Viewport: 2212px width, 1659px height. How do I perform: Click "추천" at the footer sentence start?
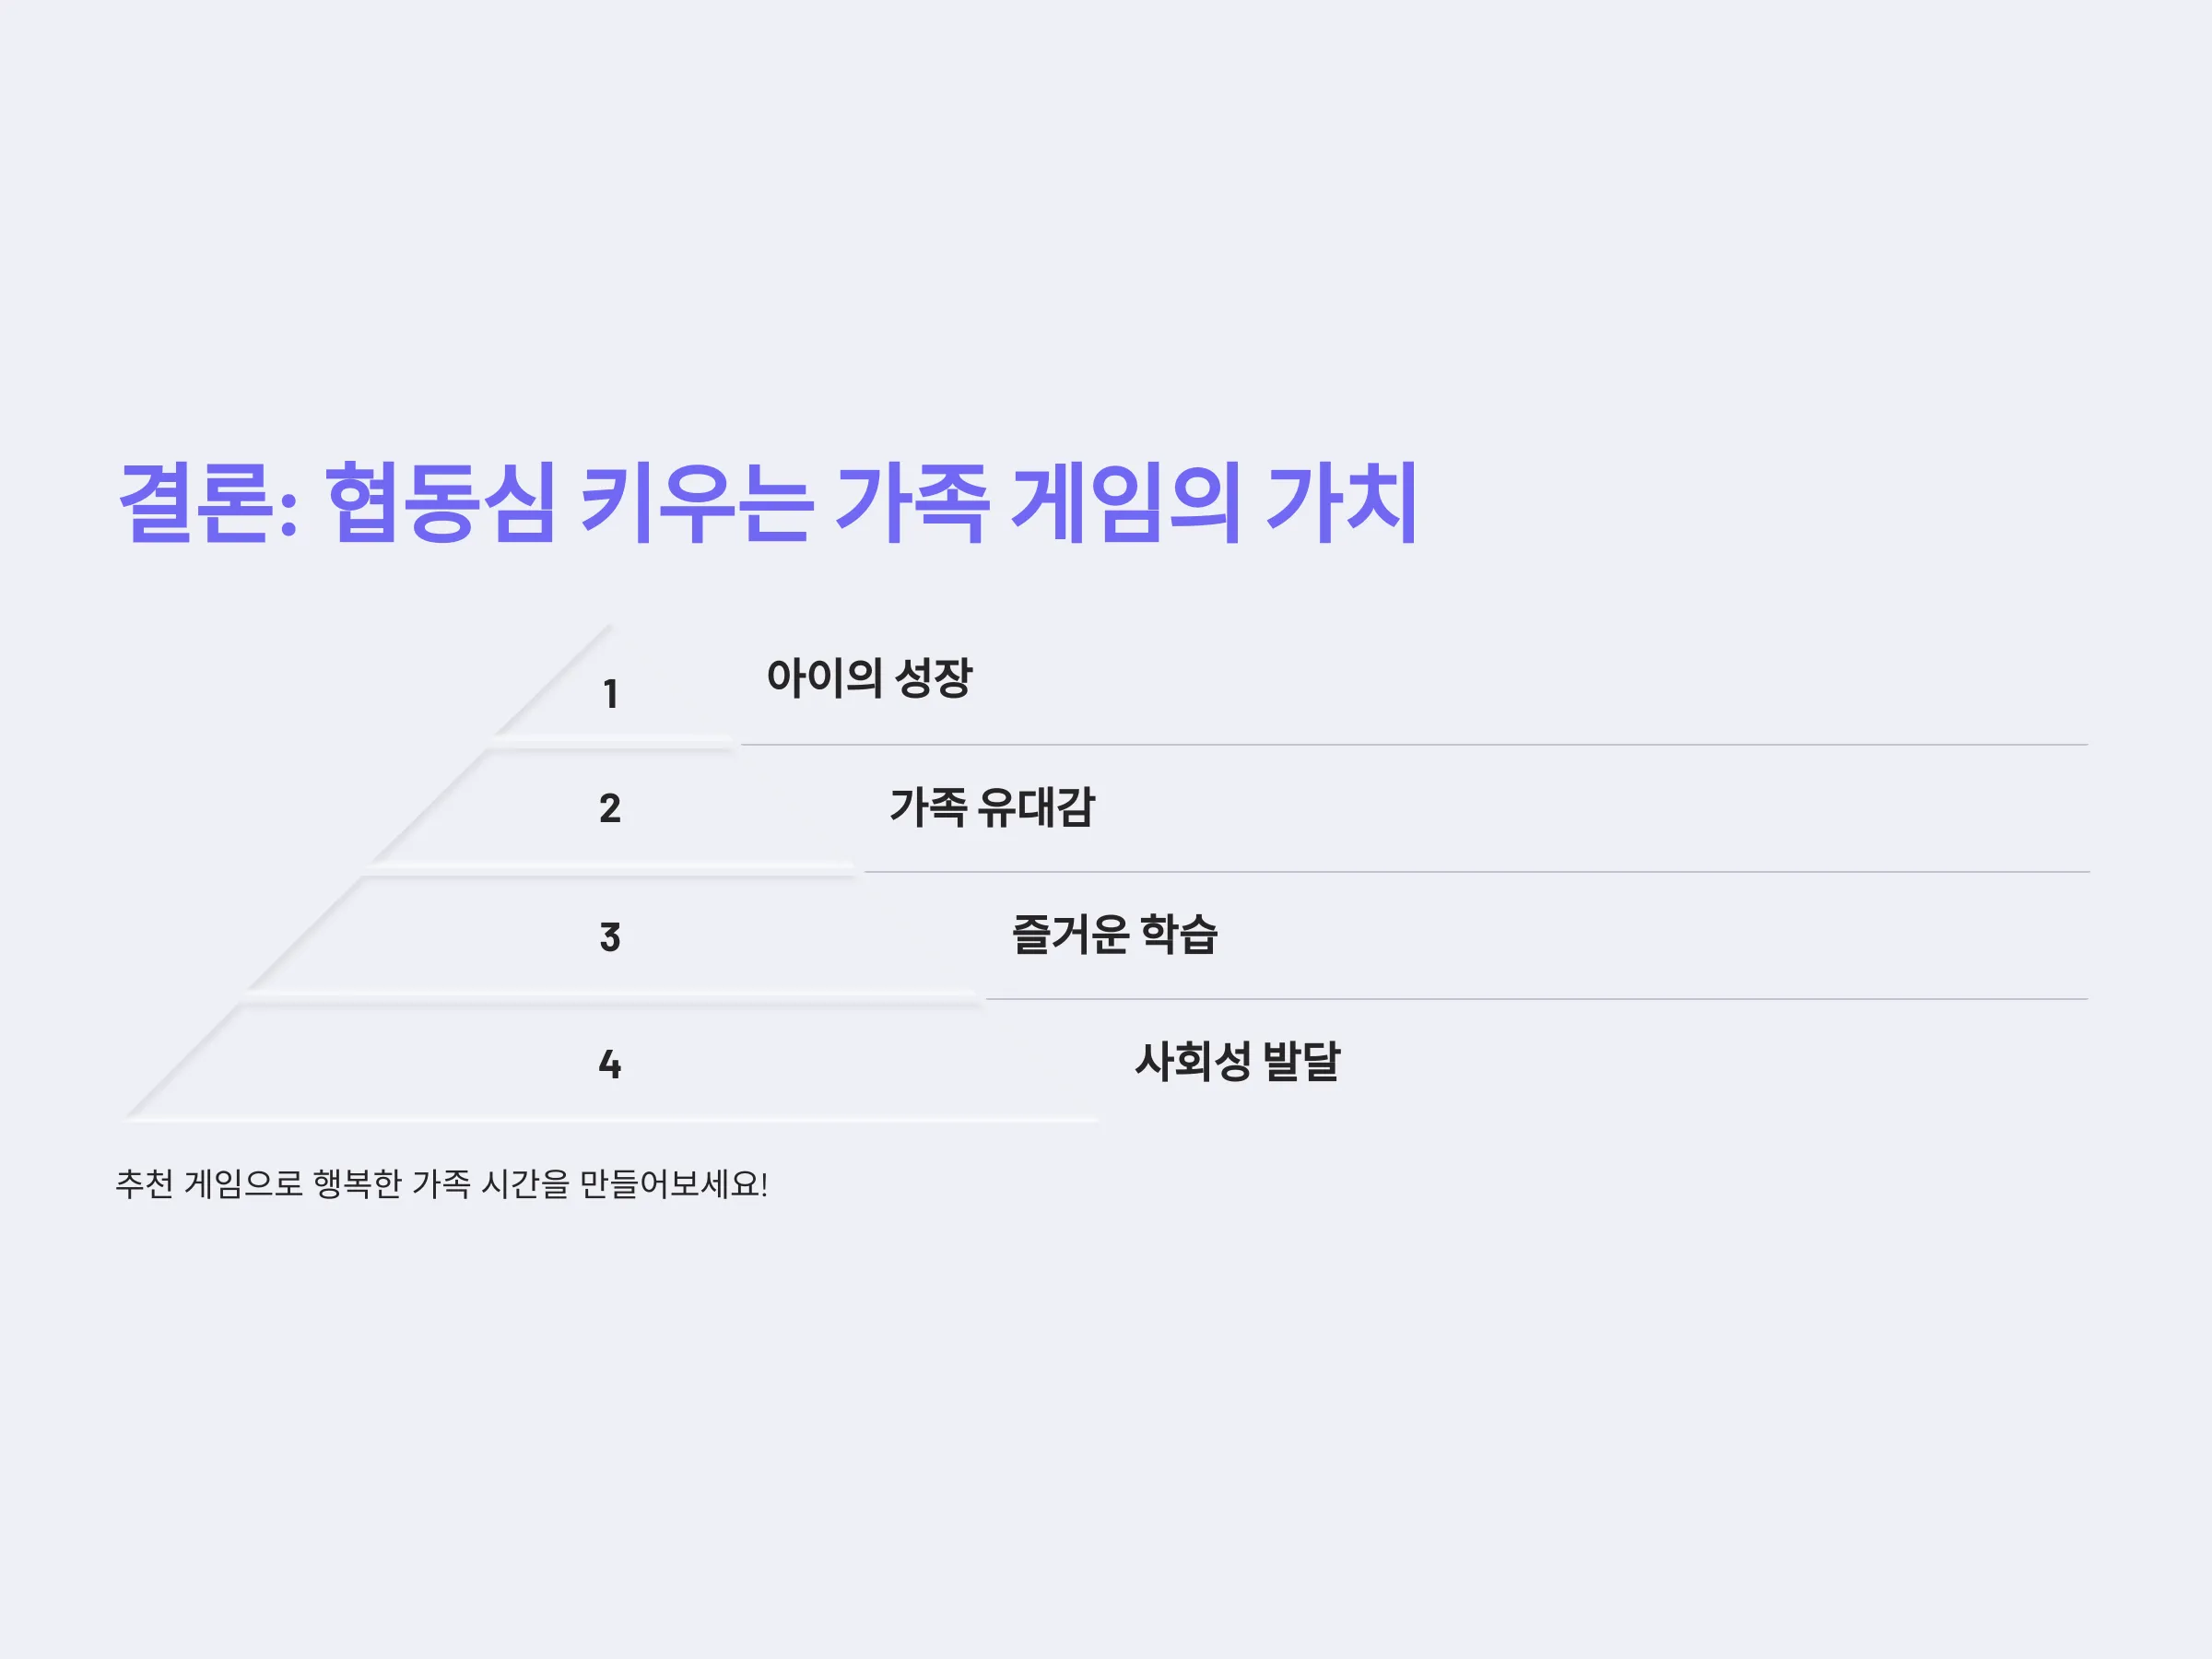[x=145, y=1184]
